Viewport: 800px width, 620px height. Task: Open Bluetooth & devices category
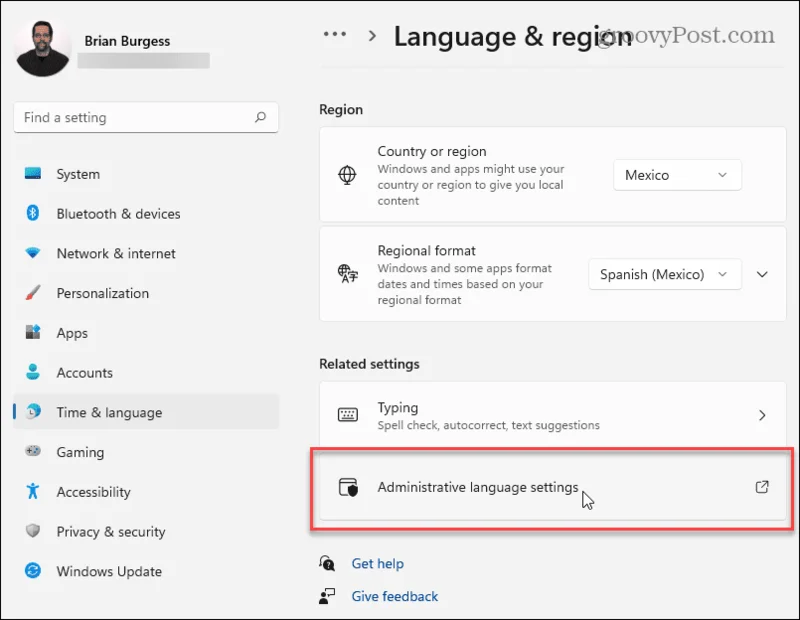pos(146,213)
